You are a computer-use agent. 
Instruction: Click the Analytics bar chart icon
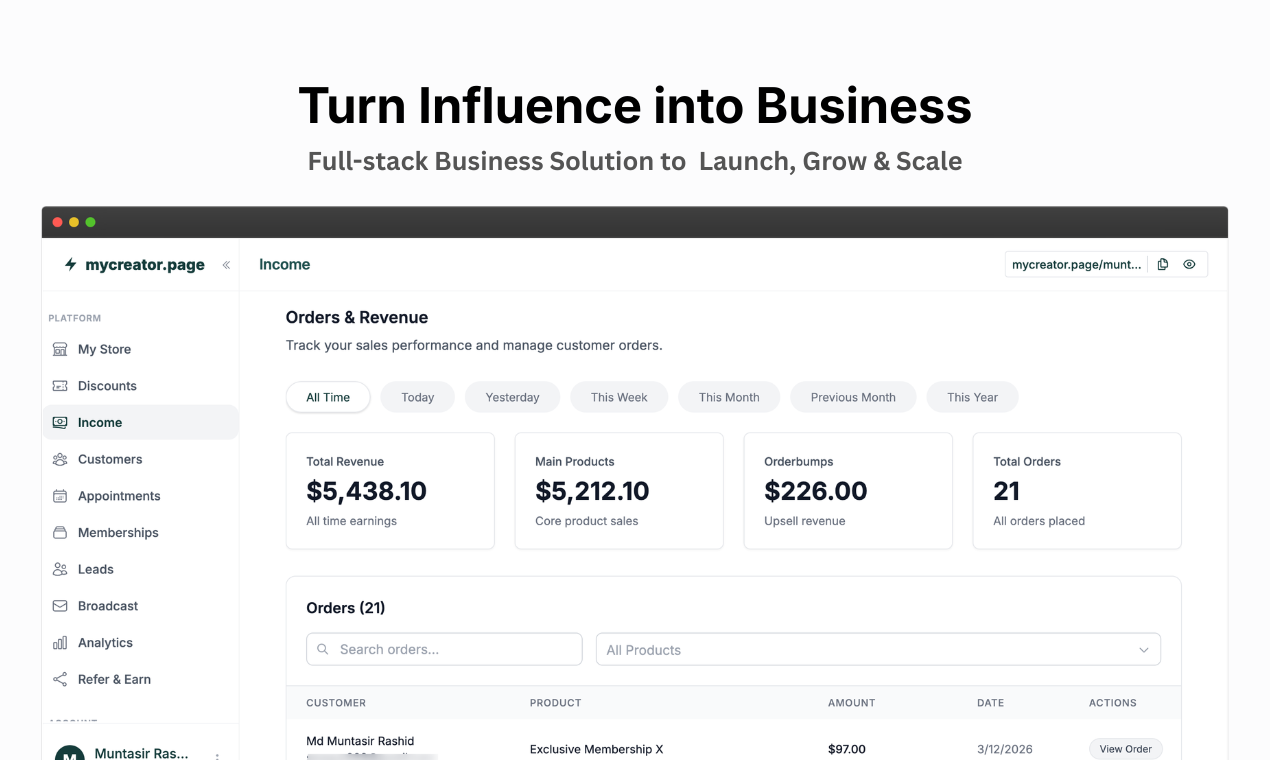pyautogui.click(x=60, y=643)
